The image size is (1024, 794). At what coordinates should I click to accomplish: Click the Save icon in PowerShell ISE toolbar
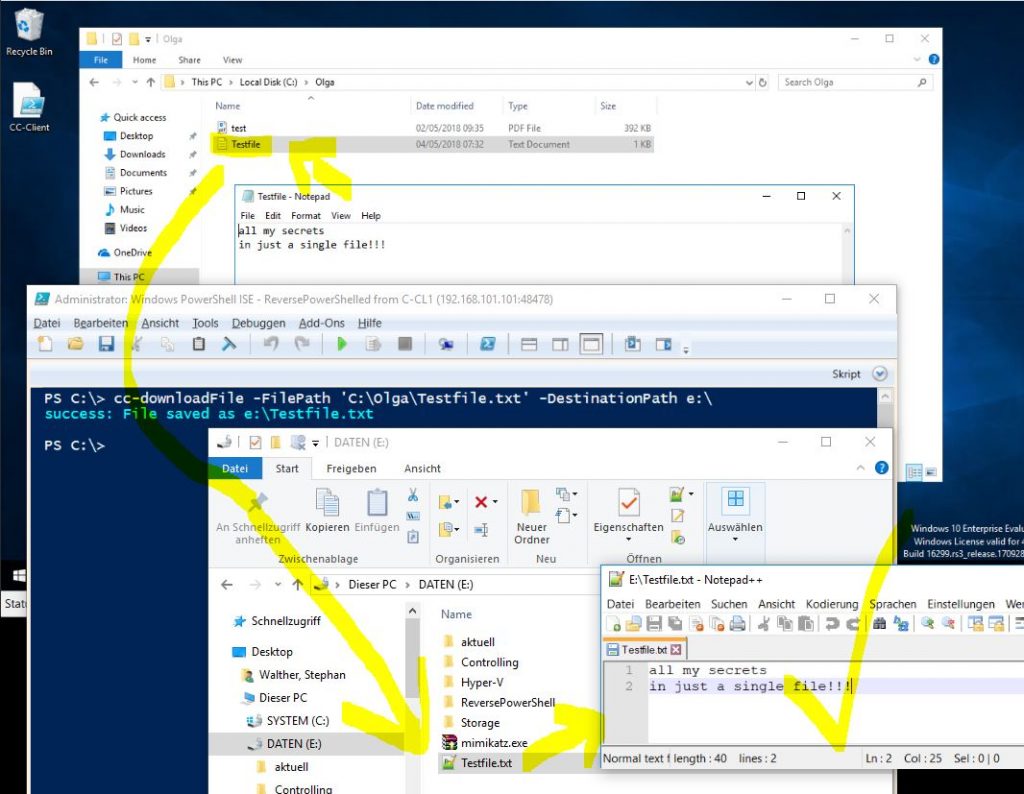[106, 344]
